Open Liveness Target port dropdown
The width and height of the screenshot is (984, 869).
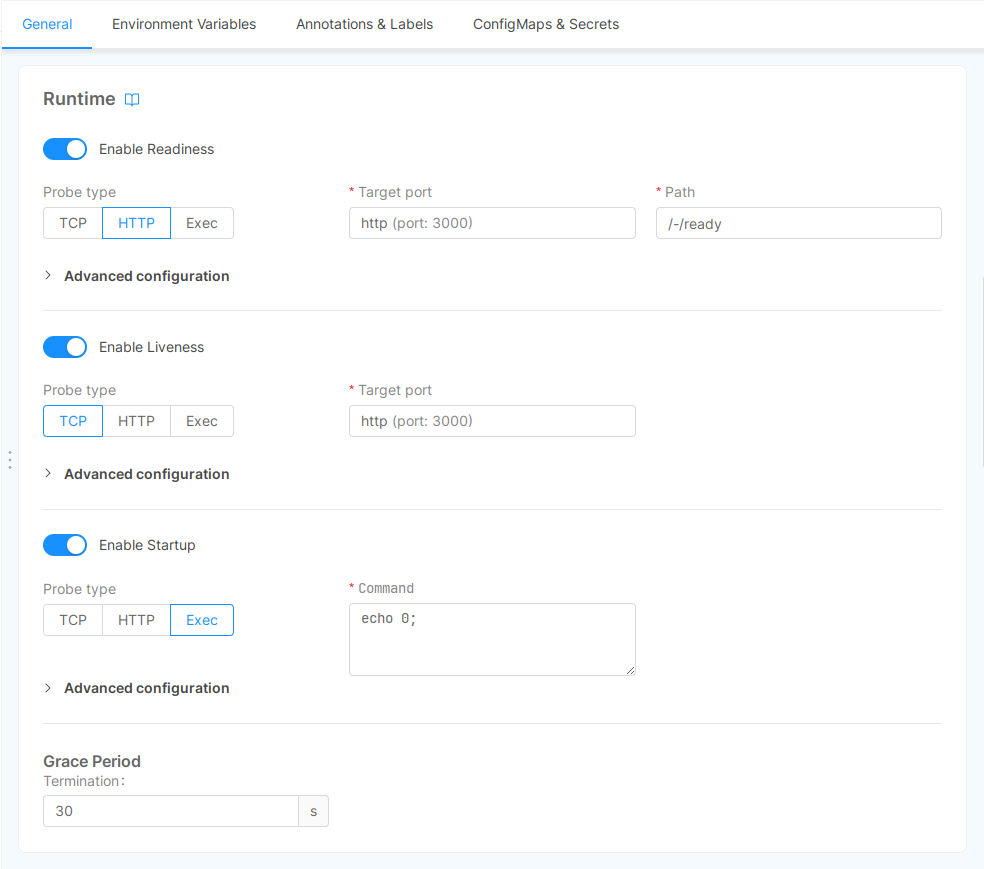[x=492, y=421]
